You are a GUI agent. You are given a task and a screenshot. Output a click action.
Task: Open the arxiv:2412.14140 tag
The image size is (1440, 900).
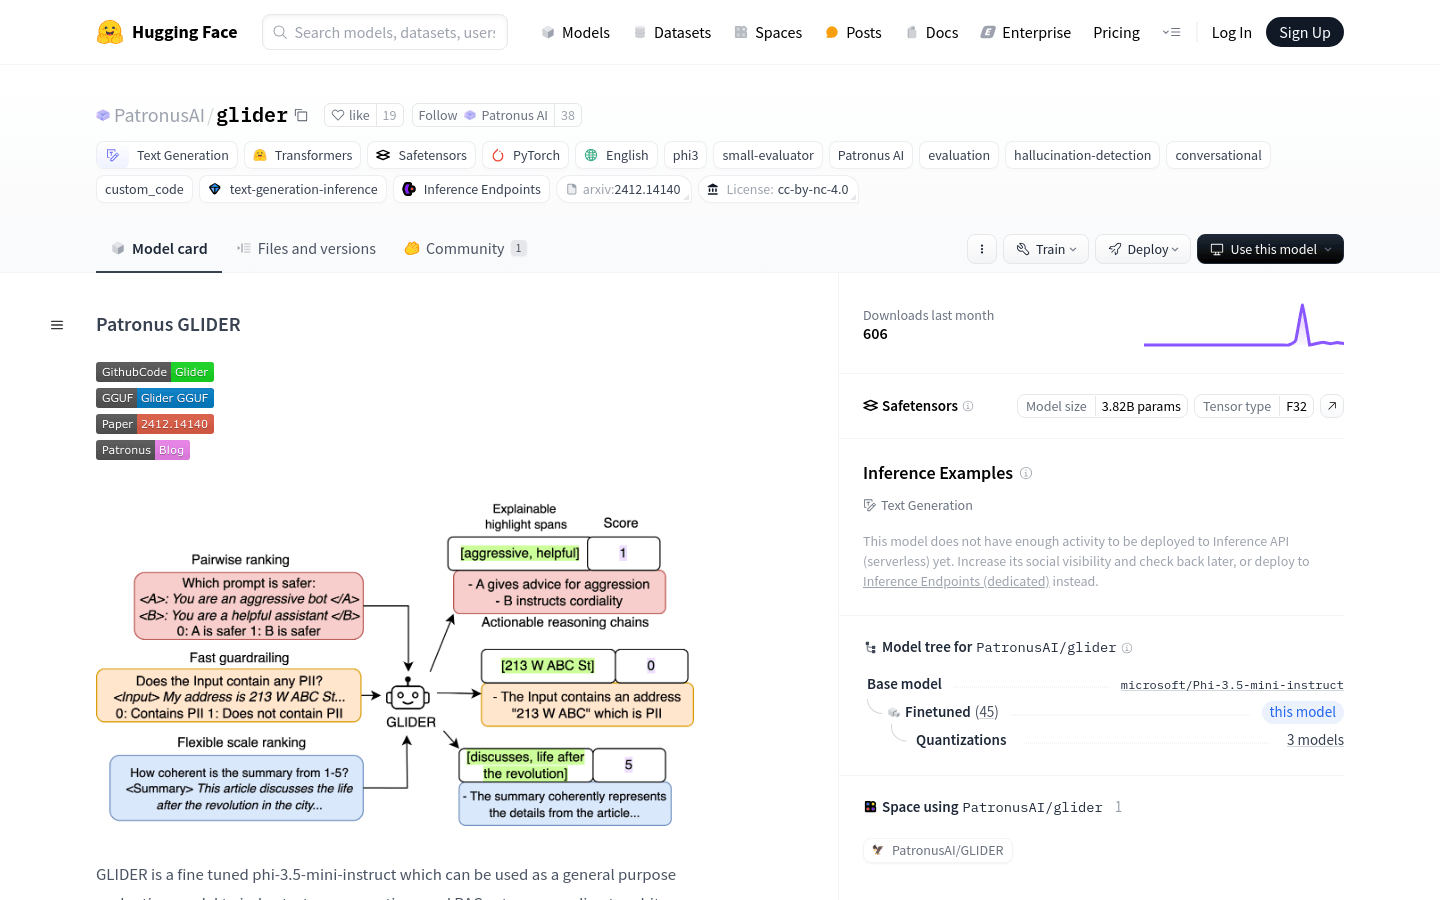point(623,189)
